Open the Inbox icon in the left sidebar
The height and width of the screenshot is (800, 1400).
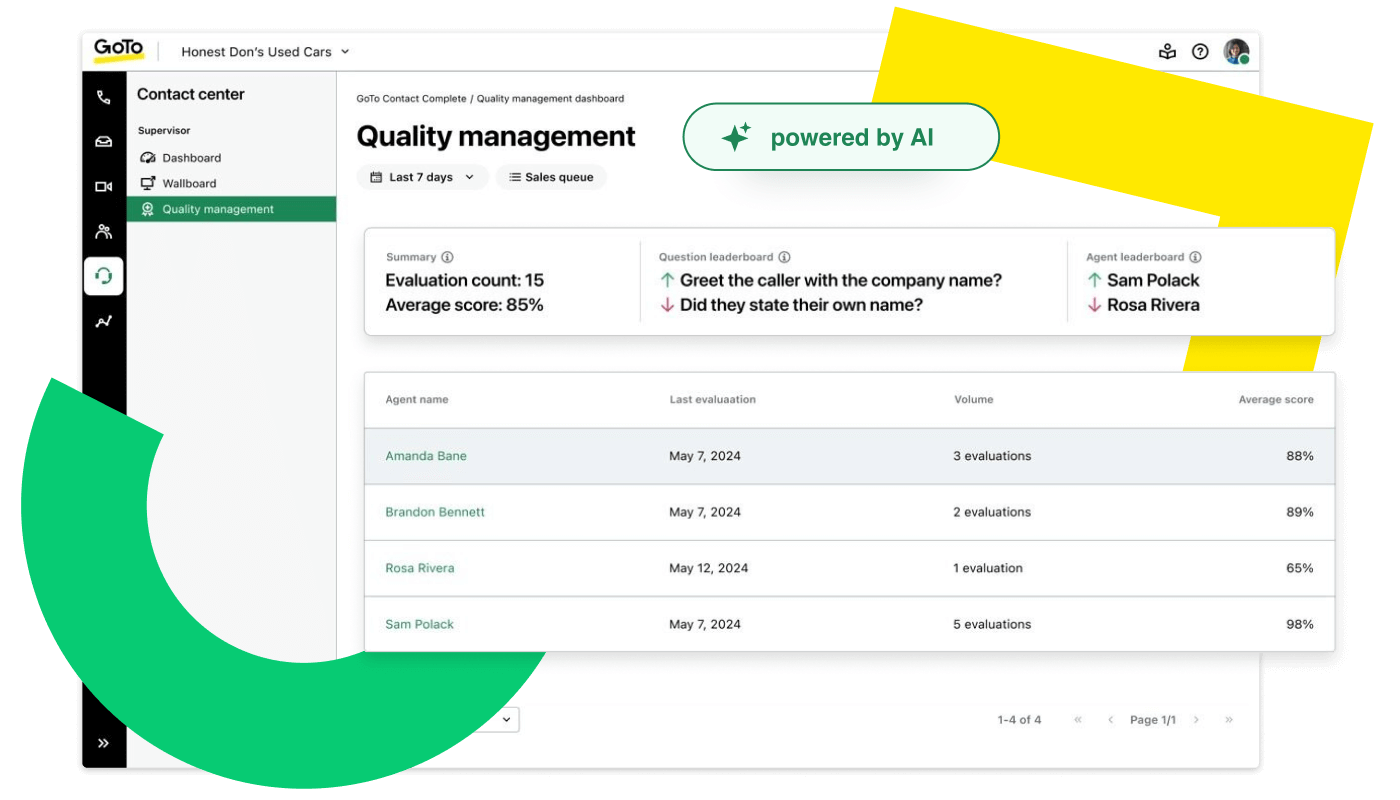(x=103, y=141)
